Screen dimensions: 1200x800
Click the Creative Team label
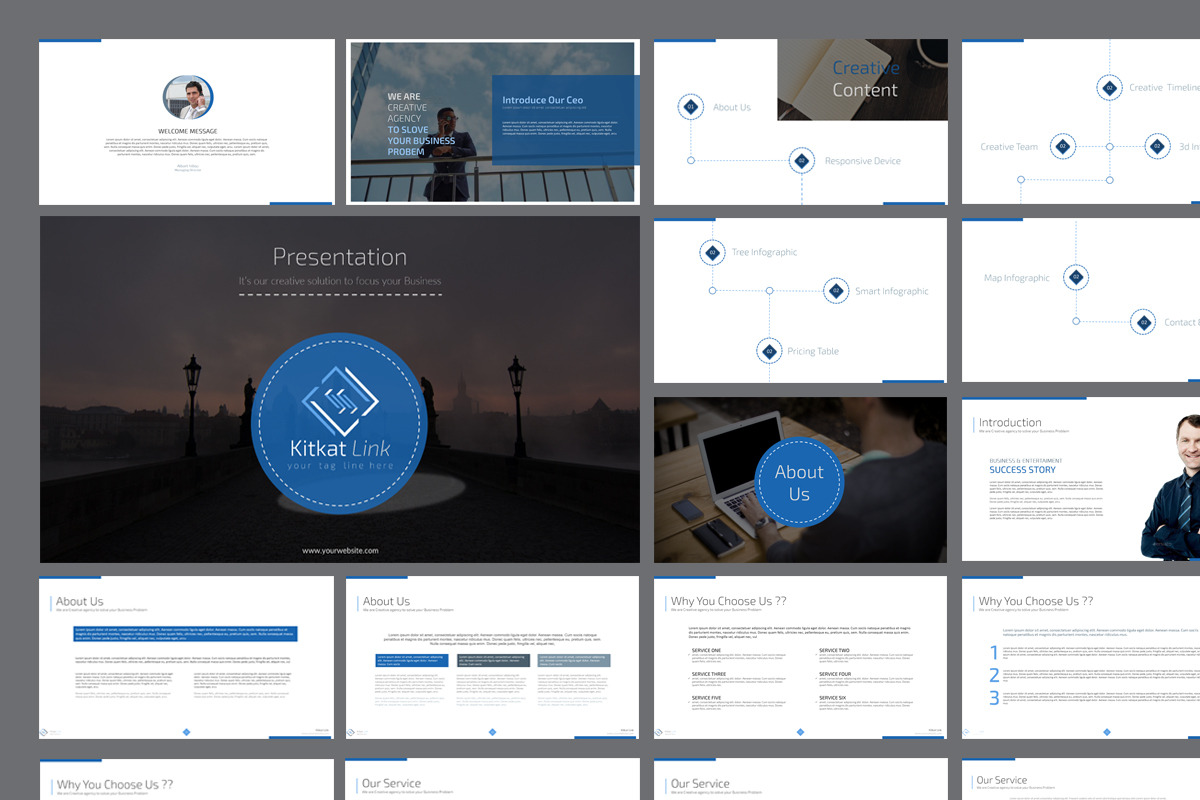point(1009,147)
